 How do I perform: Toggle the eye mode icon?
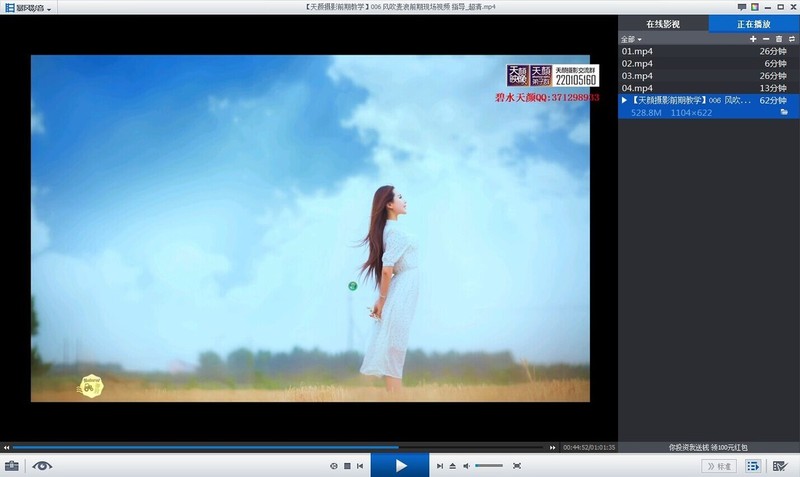point(42,466)
